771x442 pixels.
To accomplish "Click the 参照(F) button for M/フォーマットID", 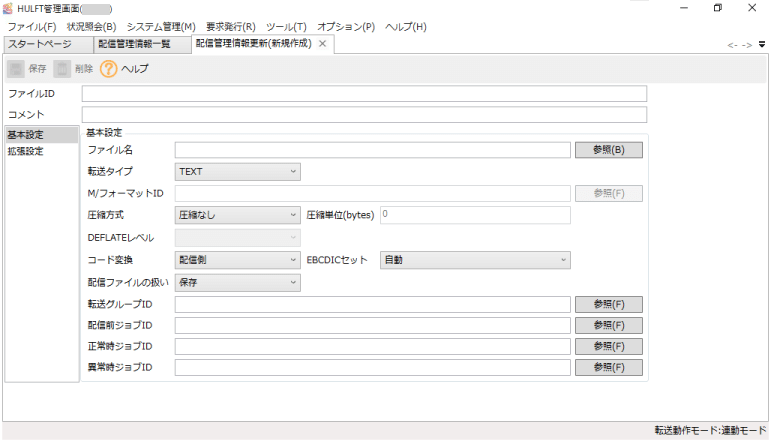I will 609,193.
